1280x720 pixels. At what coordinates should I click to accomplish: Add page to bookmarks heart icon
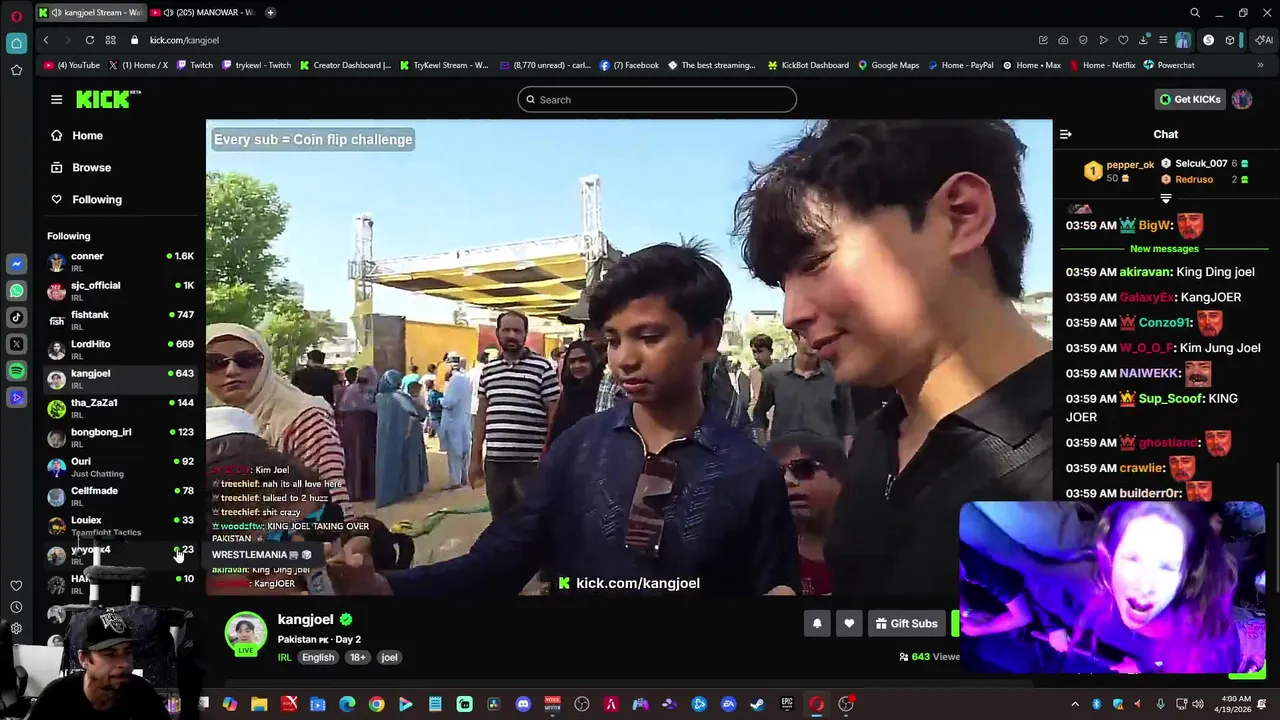tap(1123, 40)
